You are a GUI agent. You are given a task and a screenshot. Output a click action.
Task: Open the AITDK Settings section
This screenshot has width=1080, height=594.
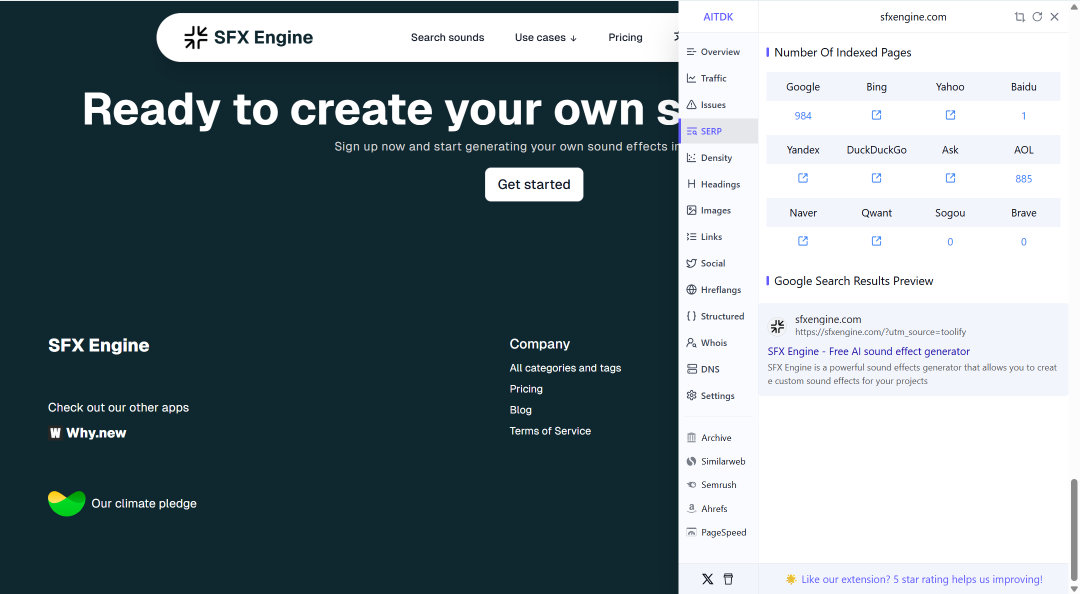click(x=718, y=396)
